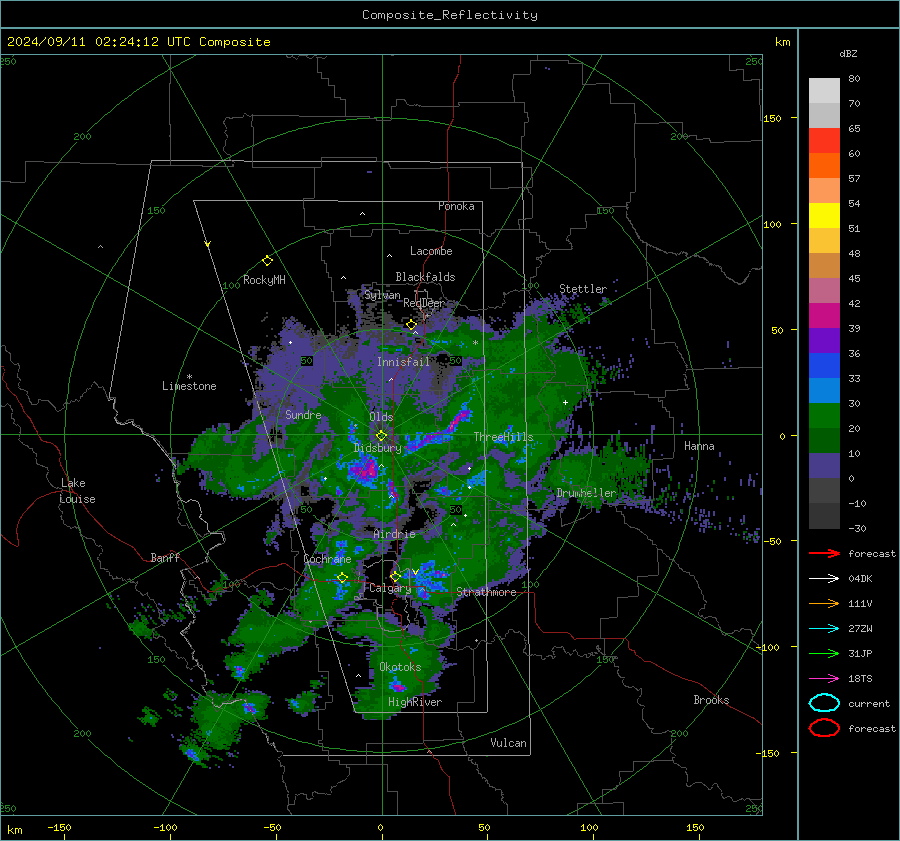Click the asterisk marker above Limestone

pyautogui.click(x=189, y=377)
